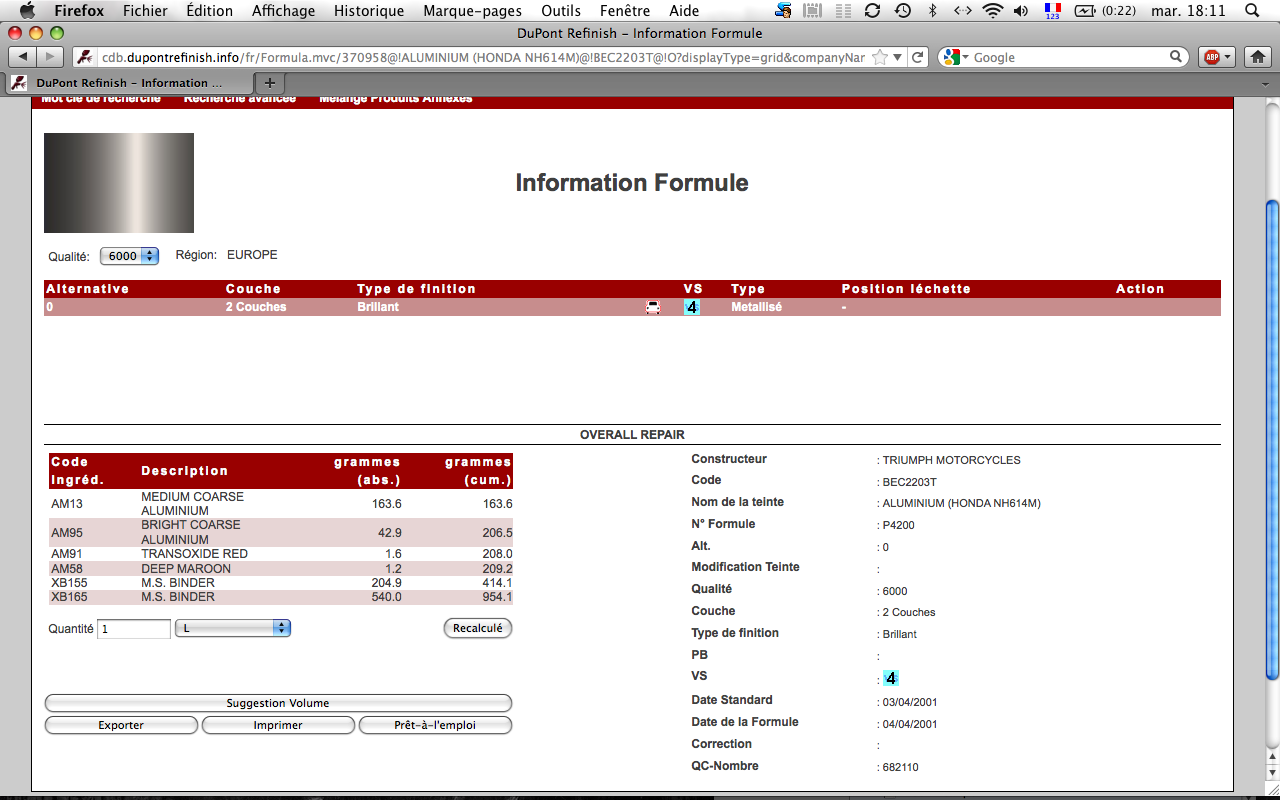Image resolution: width=1280 pixels, height=800 pixels.
Task: Click the Exporter button
Action: click(x=121, y=725)
